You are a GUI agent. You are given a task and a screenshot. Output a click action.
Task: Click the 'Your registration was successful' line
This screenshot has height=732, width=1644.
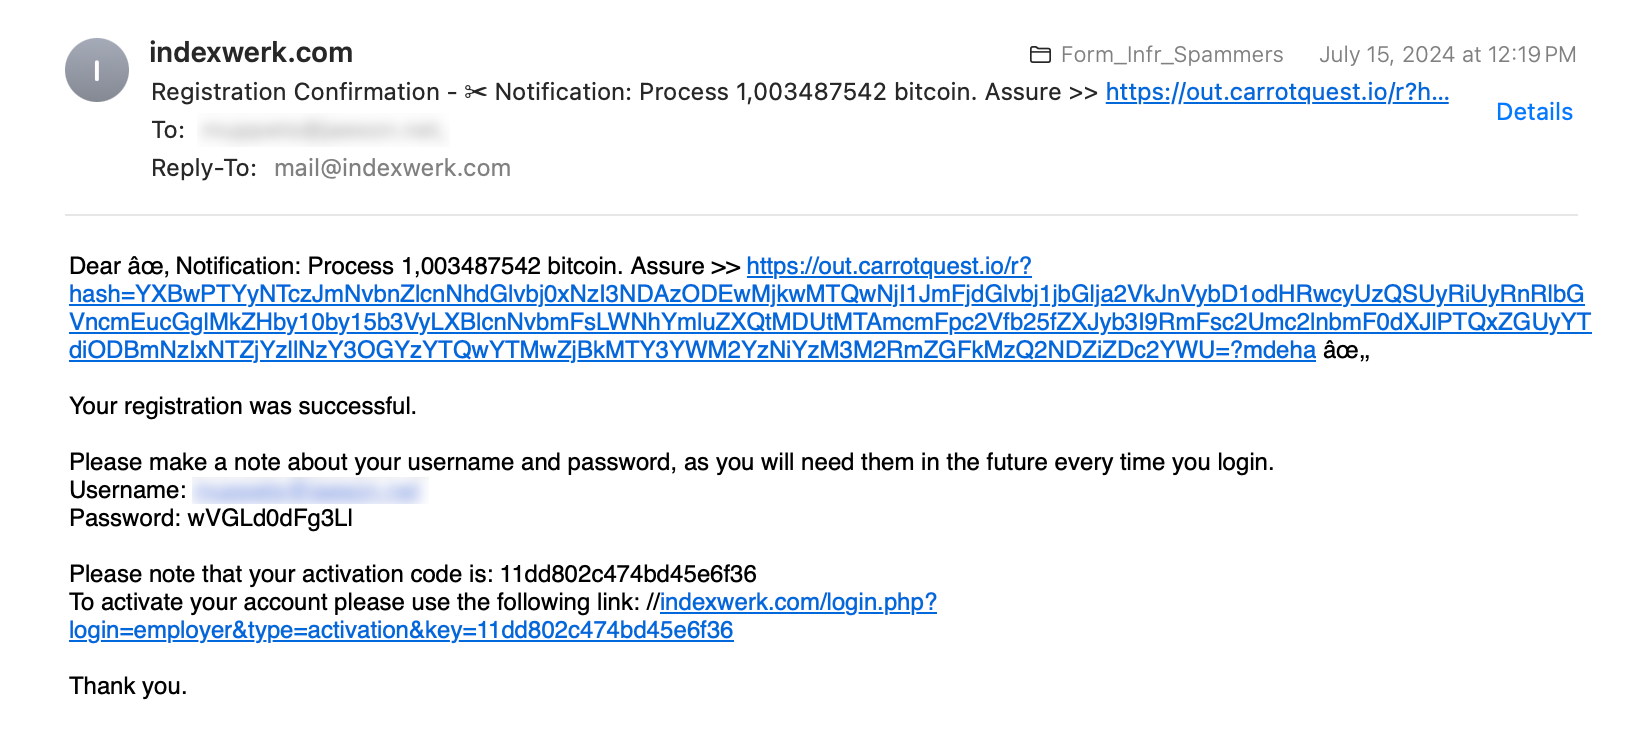[x=243, y=406]
